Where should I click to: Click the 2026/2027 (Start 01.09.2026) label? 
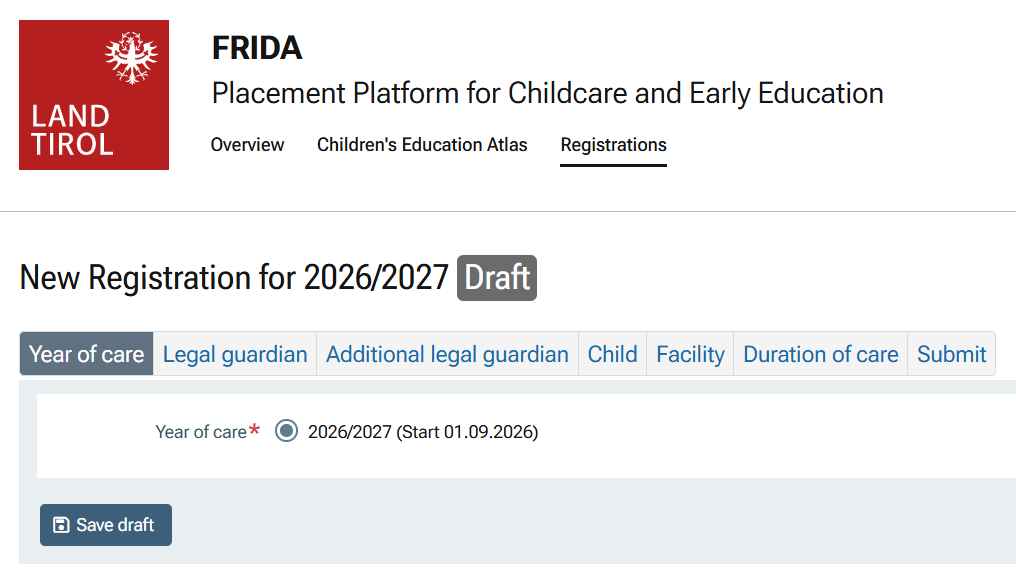pyautogui.click(x=423, y=432)
